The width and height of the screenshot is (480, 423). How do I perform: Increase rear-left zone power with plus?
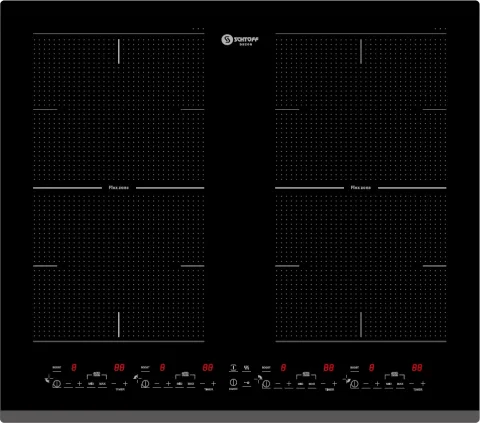tap(168, 384)
